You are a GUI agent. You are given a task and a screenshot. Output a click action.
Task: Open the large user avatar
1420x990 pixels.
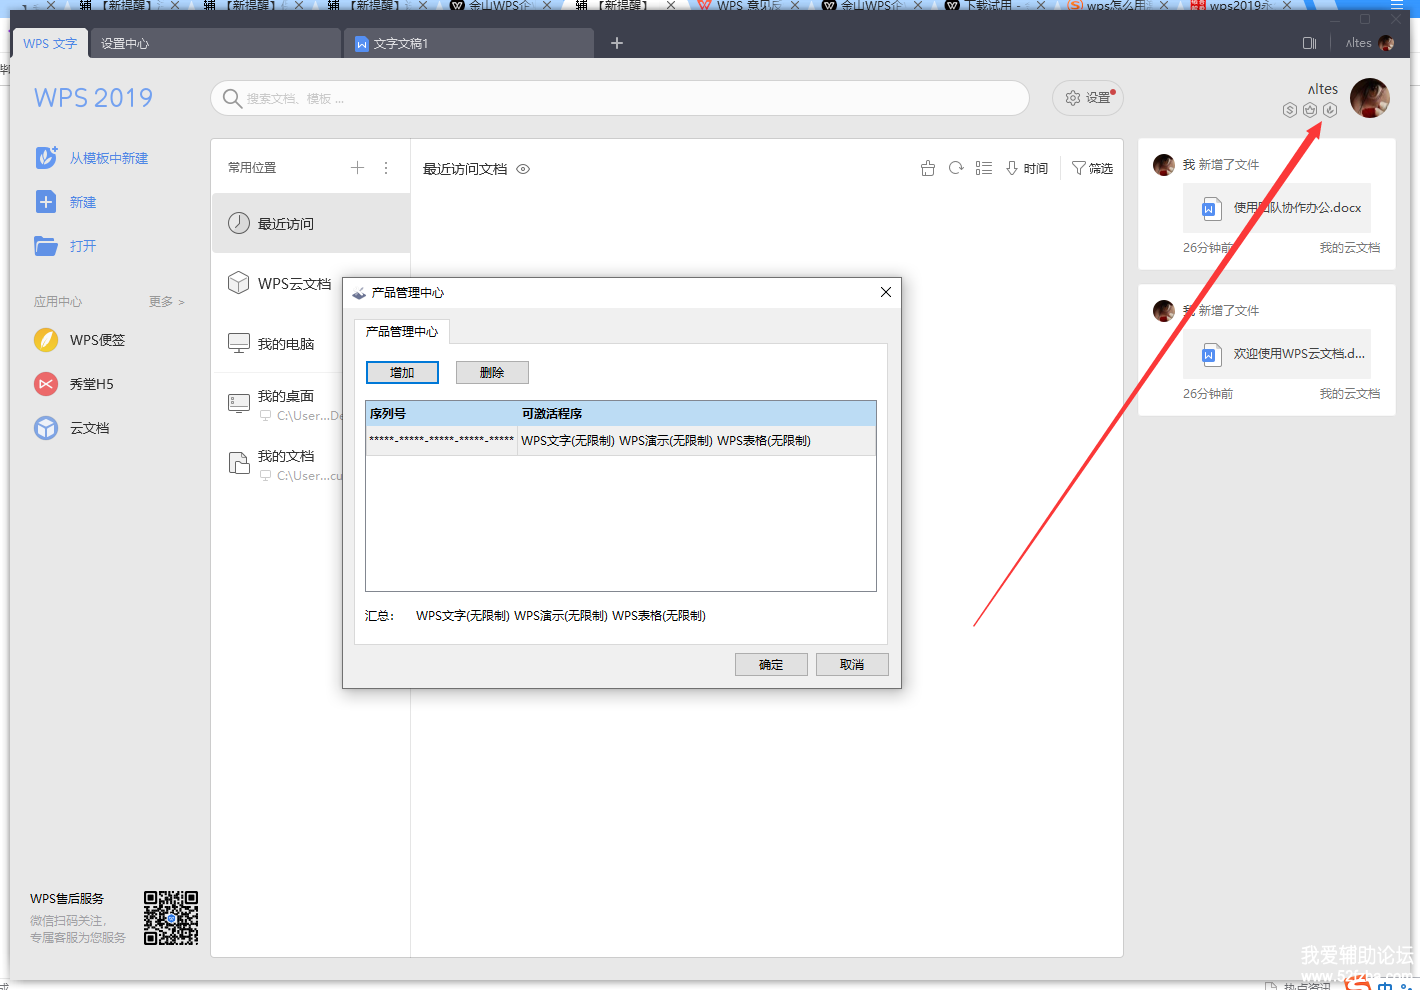point(1370,98)
